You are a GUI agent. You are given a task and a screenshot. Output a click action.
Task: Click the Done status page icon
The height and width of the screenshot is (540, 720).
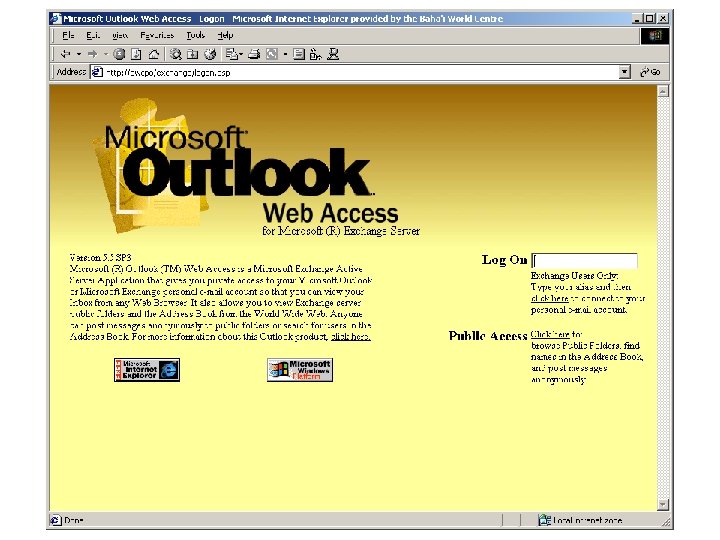[56, 520]
